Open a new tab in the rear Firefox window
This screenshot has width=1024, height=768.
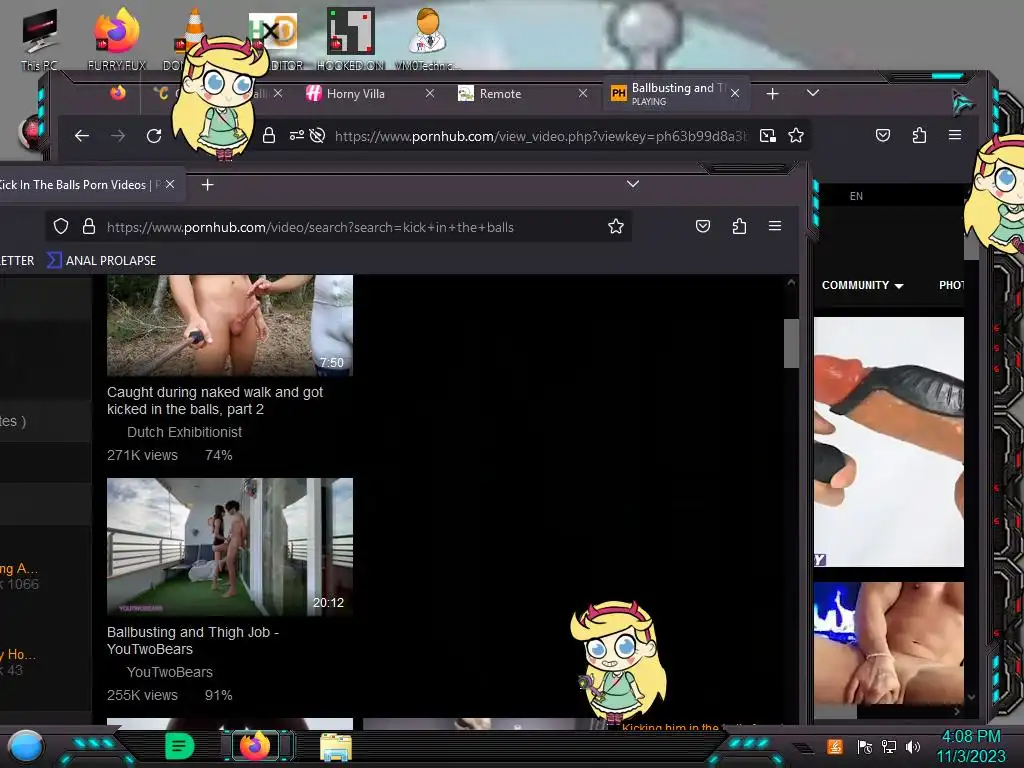tap(773, 94)
